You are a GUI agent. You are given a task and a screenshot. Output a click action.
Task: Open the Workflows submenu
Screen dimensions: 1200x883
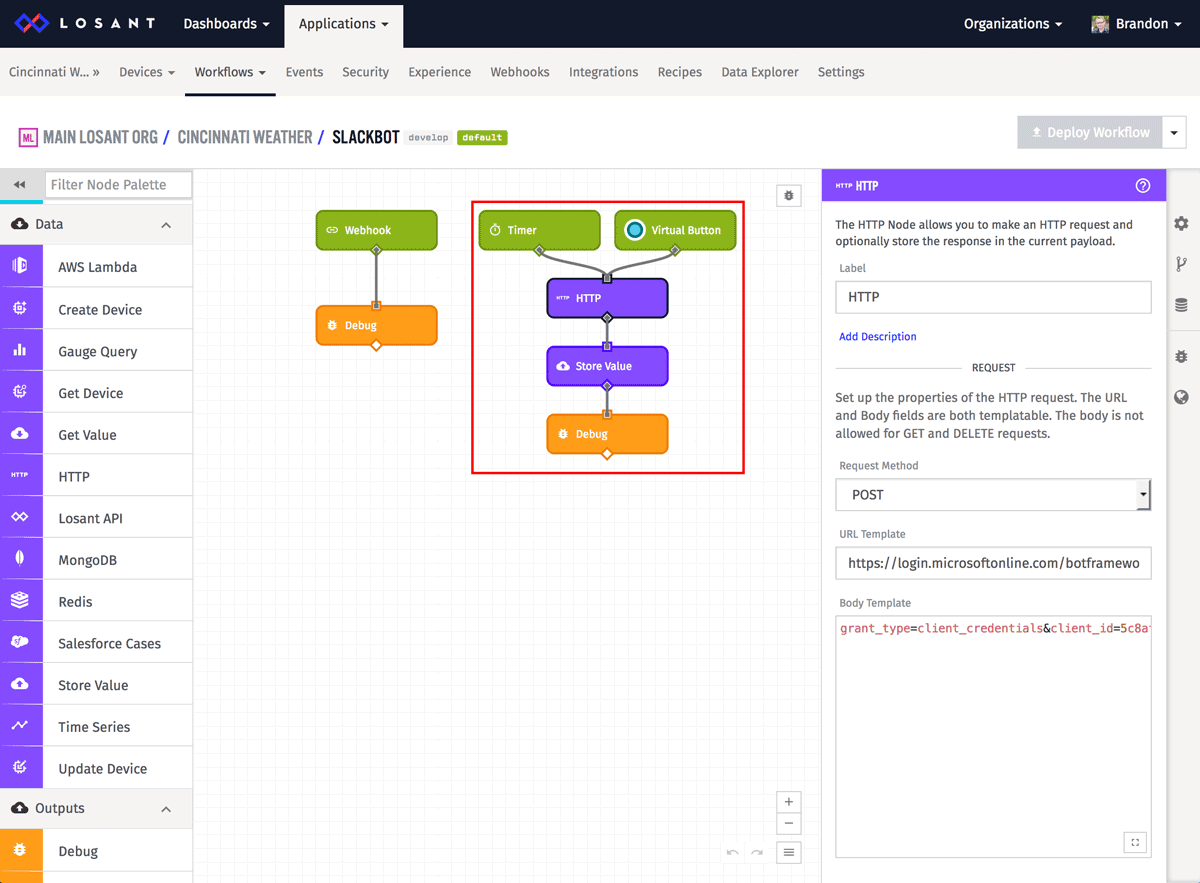(x=230, y=72)
